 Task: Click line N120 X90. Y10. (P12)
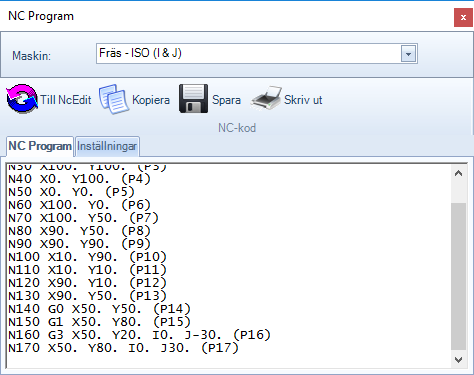tap(87, 283)
